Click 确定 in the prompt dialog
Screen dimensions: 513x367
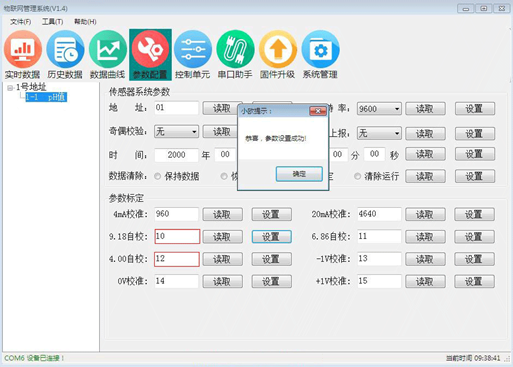pyautogui.click(x=299, y=174)
